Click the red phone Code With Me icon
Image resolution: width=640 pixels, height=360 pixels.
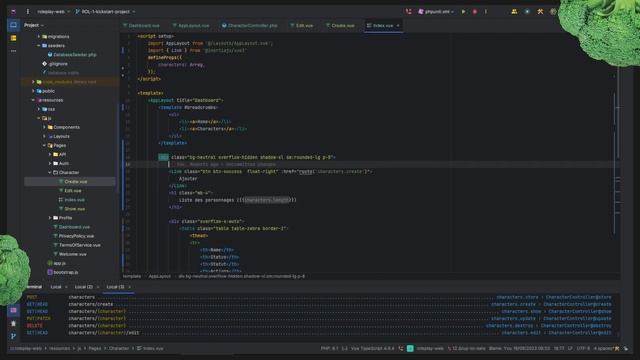click(x=409, y=12)
